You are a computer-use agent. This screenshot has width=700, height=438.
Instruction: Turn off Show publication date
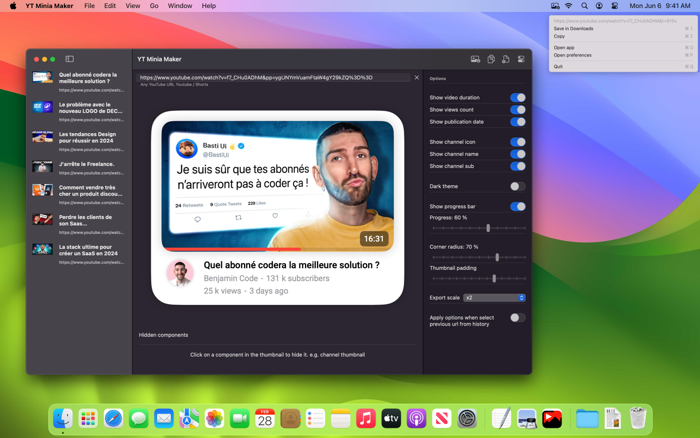pos(518,121)
